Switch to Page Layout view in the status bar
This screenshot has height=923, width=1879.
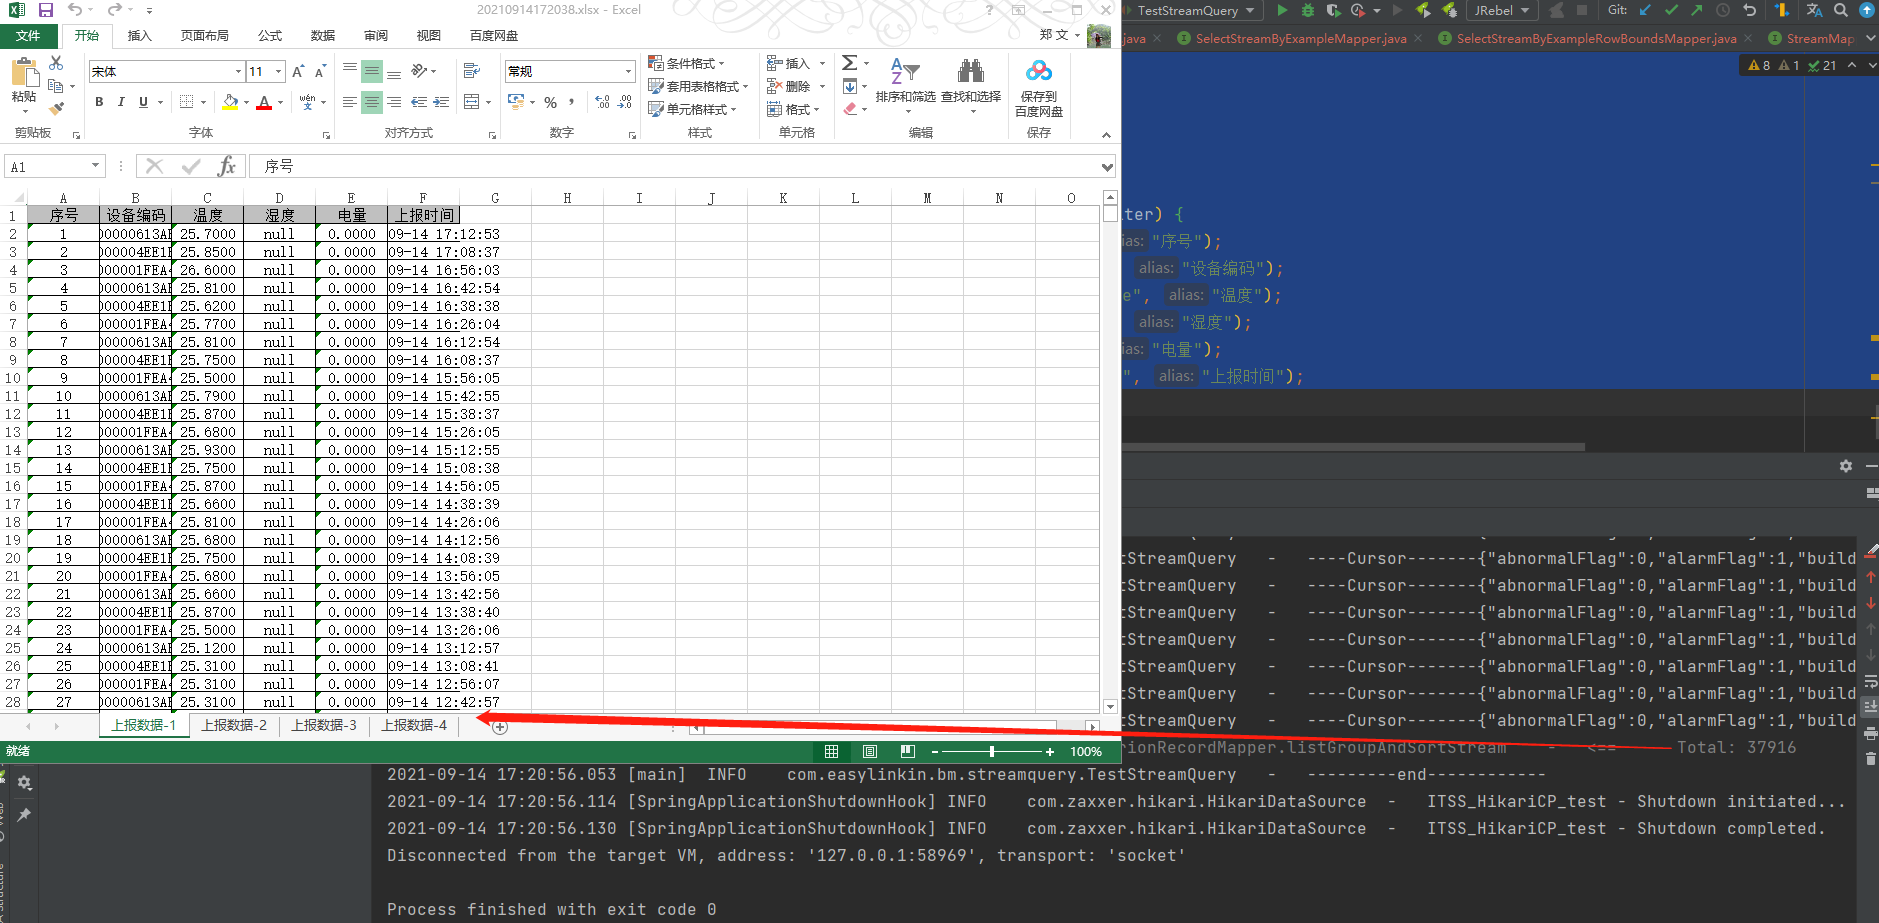[869, 751]
